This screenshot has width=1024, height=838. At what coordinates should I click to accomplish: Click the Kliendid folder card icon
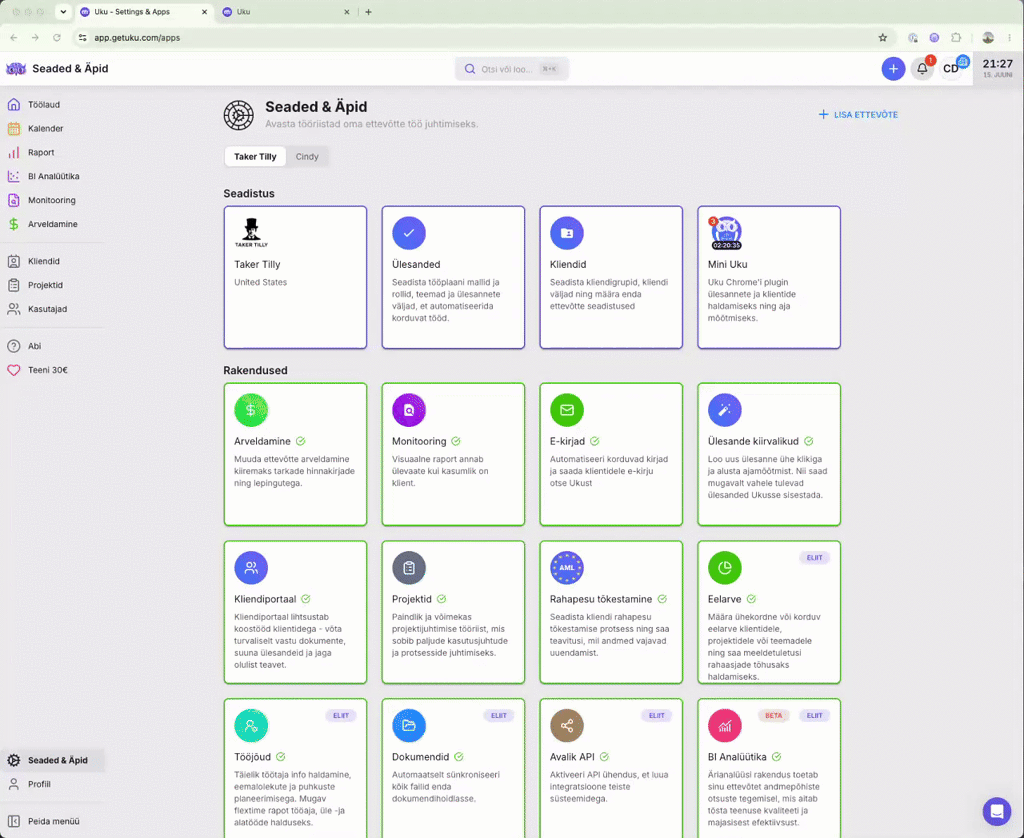click(567, 233)
